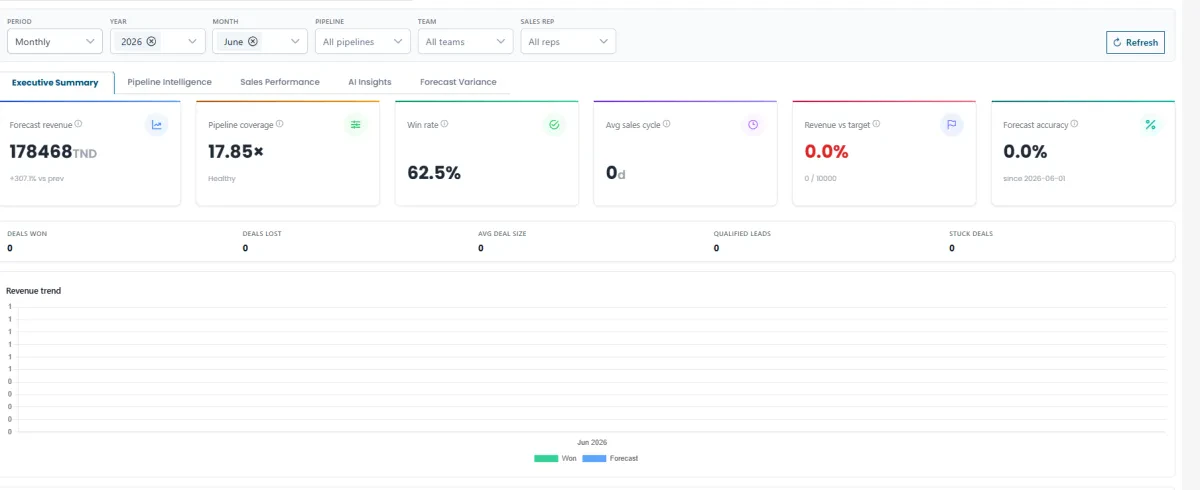Click the Pipeline coverage sliders icon
This screenshot has height=490, width=1200.
point(355,125)
